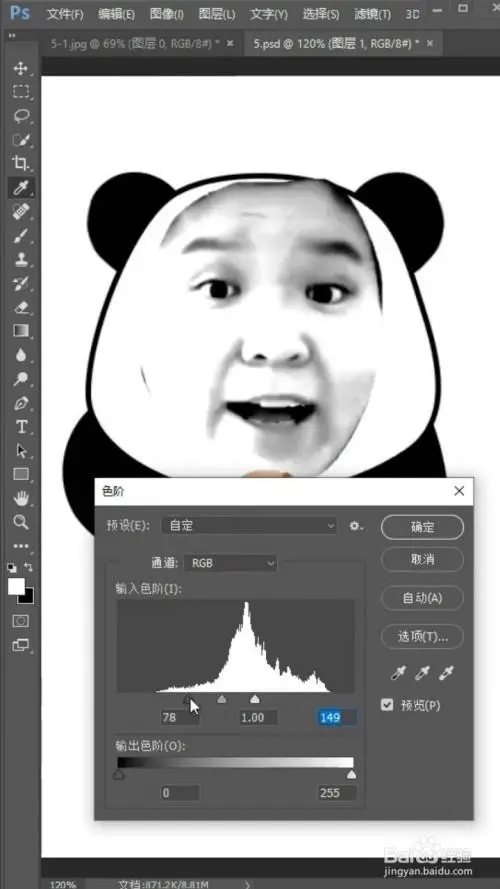The width and height of the screenshot is (500, 889).
Task: Open the 图像(I) menu
Action: [x=167, y=14]
